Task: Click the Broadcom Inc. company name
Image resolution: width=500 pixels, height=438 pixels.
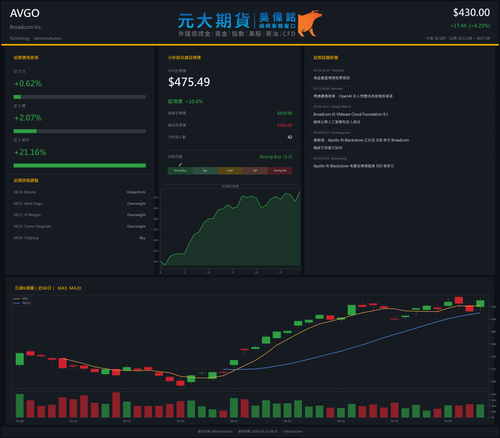Action: tap(26, 27)
